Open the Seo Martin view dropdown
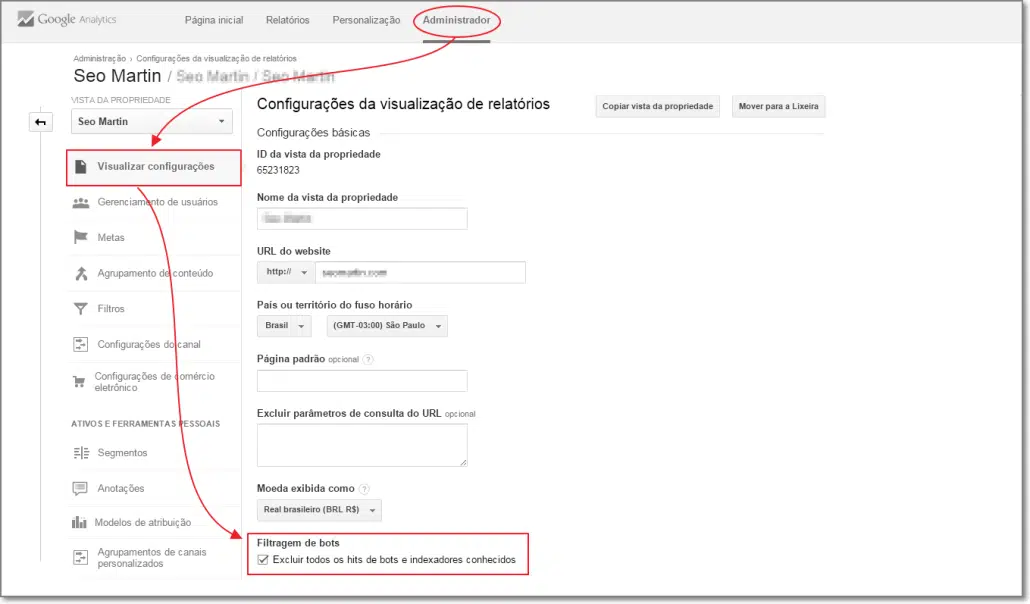The height and width of the screenshot is (604, 1030). [x=152, y=122]
